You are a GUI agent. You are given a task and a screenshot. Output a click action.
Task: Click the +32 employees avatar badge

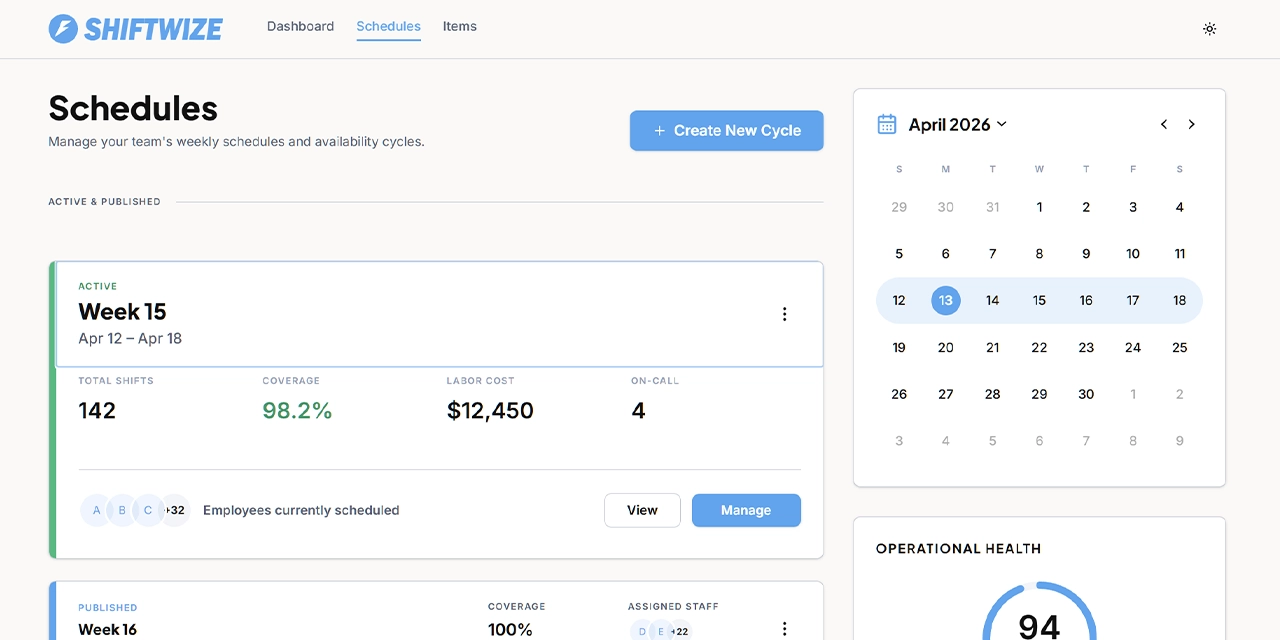click(x=175, y=510)
